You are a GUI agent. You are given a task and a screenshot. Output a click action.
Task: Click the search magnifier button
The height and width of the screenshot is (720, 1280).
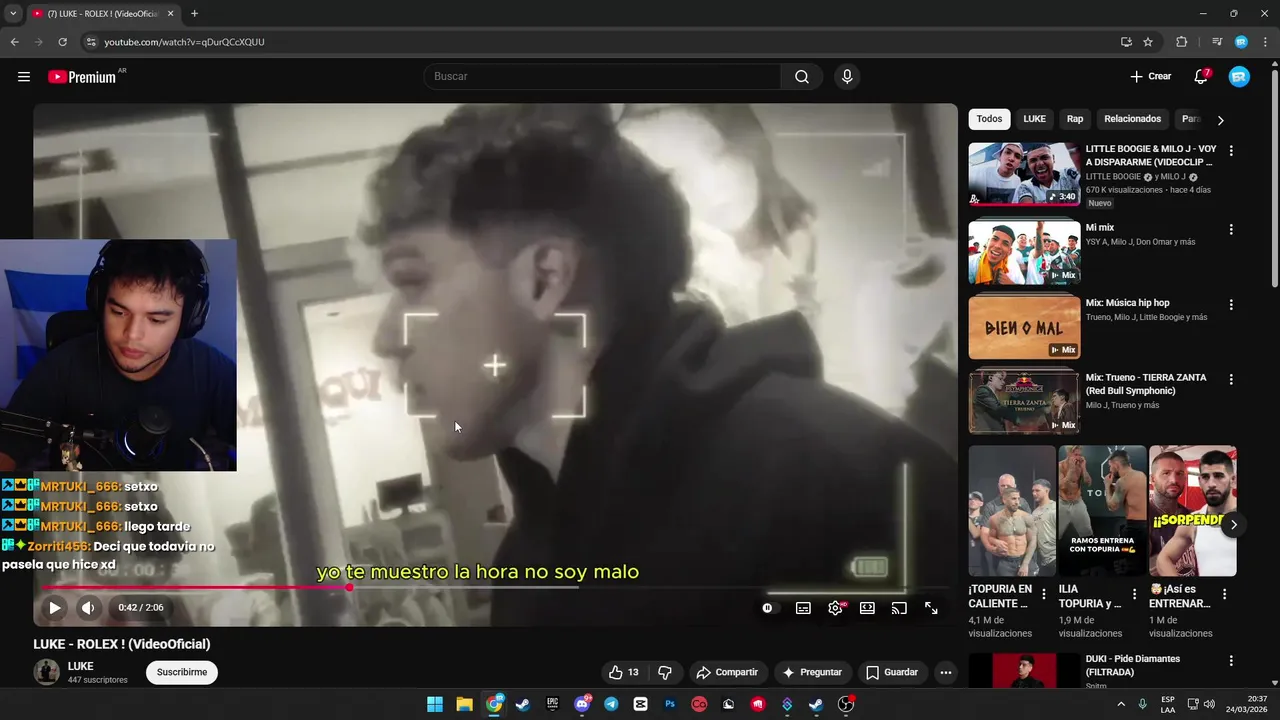click(802, 77)
